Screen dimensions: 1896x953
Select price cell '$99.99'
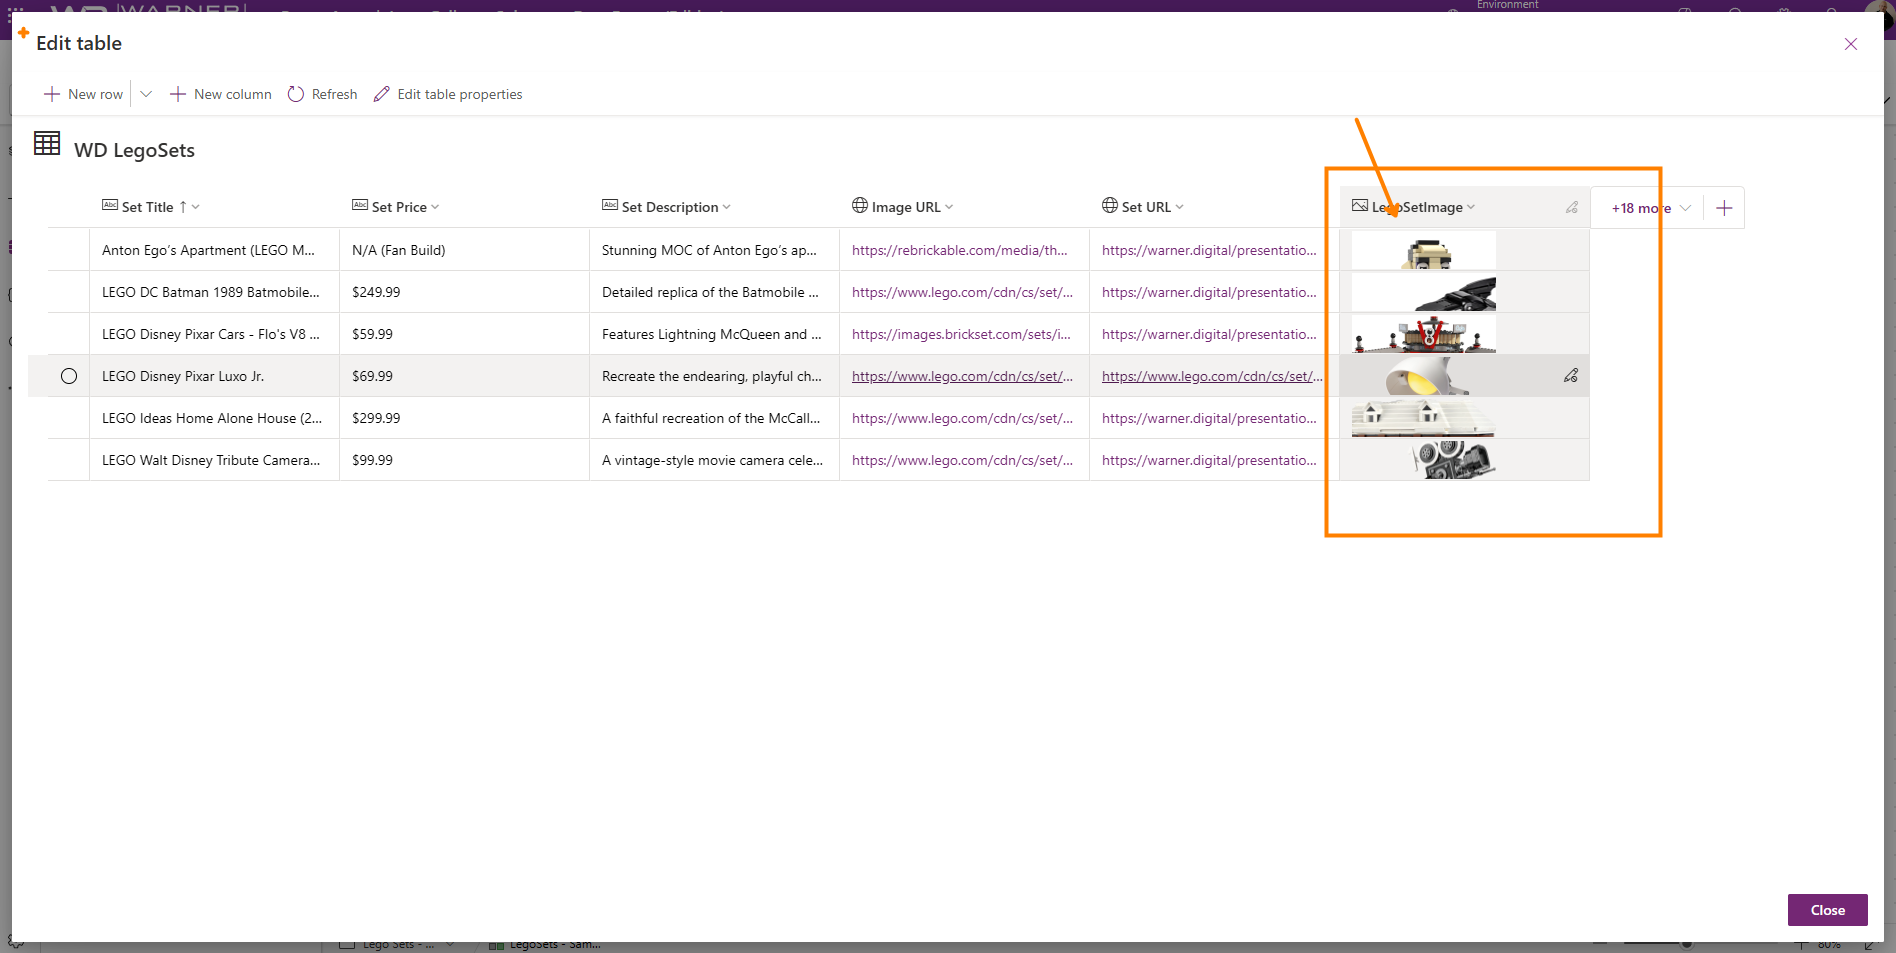464,460
